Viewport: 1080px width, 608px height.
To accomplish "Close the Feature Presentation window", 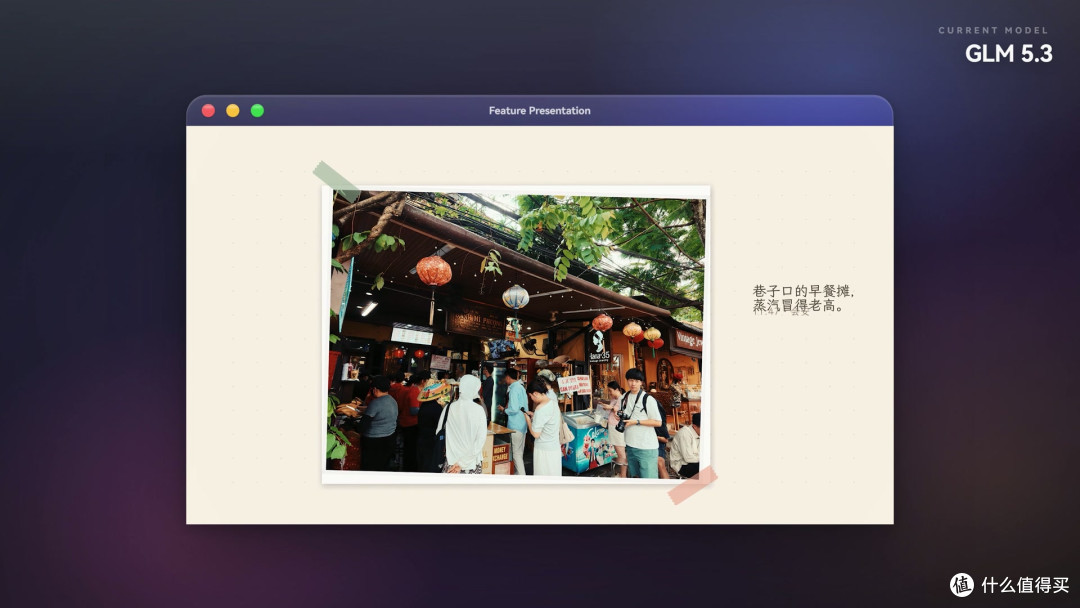I will pos(208,110).
